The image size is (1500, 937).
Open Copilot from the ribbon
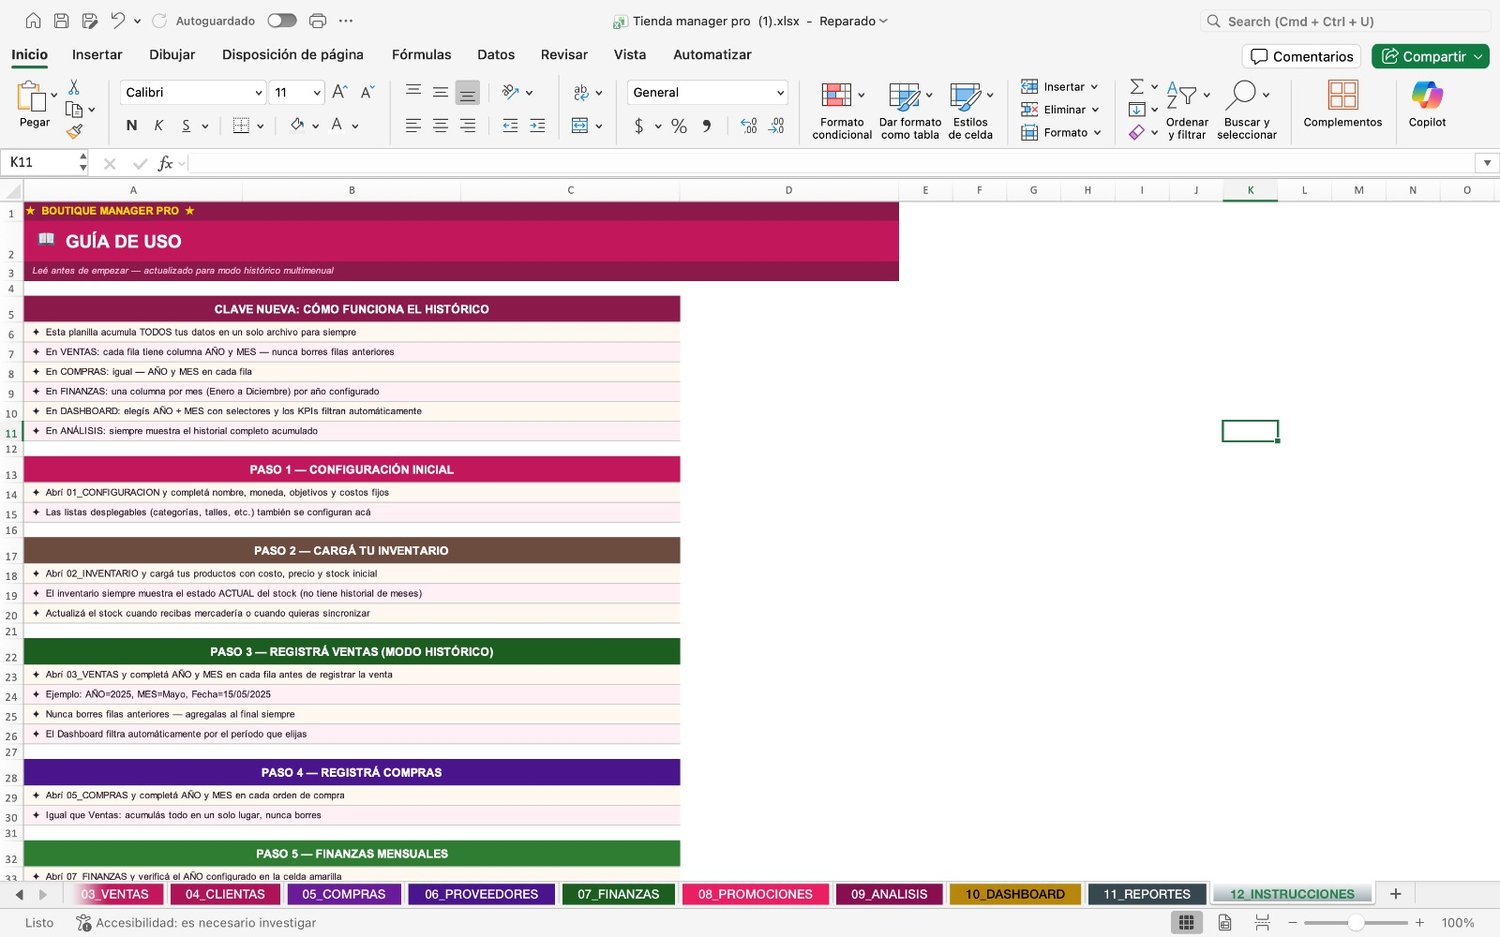coord(1427,105)
